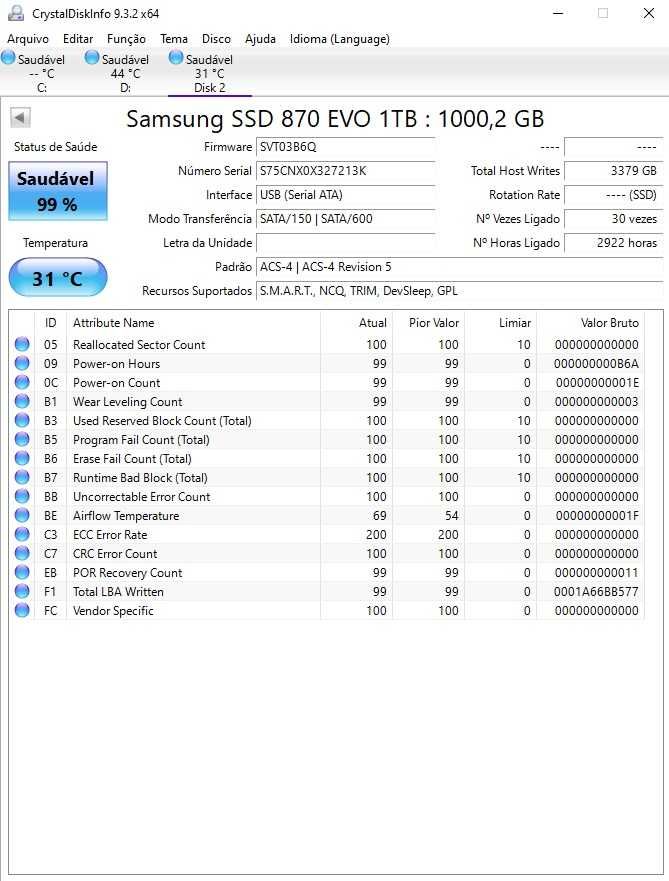The width and height of the screenshot is (669, 881).
Task: Click status orb of POR Recovery Count
Action: coord(22,573)
